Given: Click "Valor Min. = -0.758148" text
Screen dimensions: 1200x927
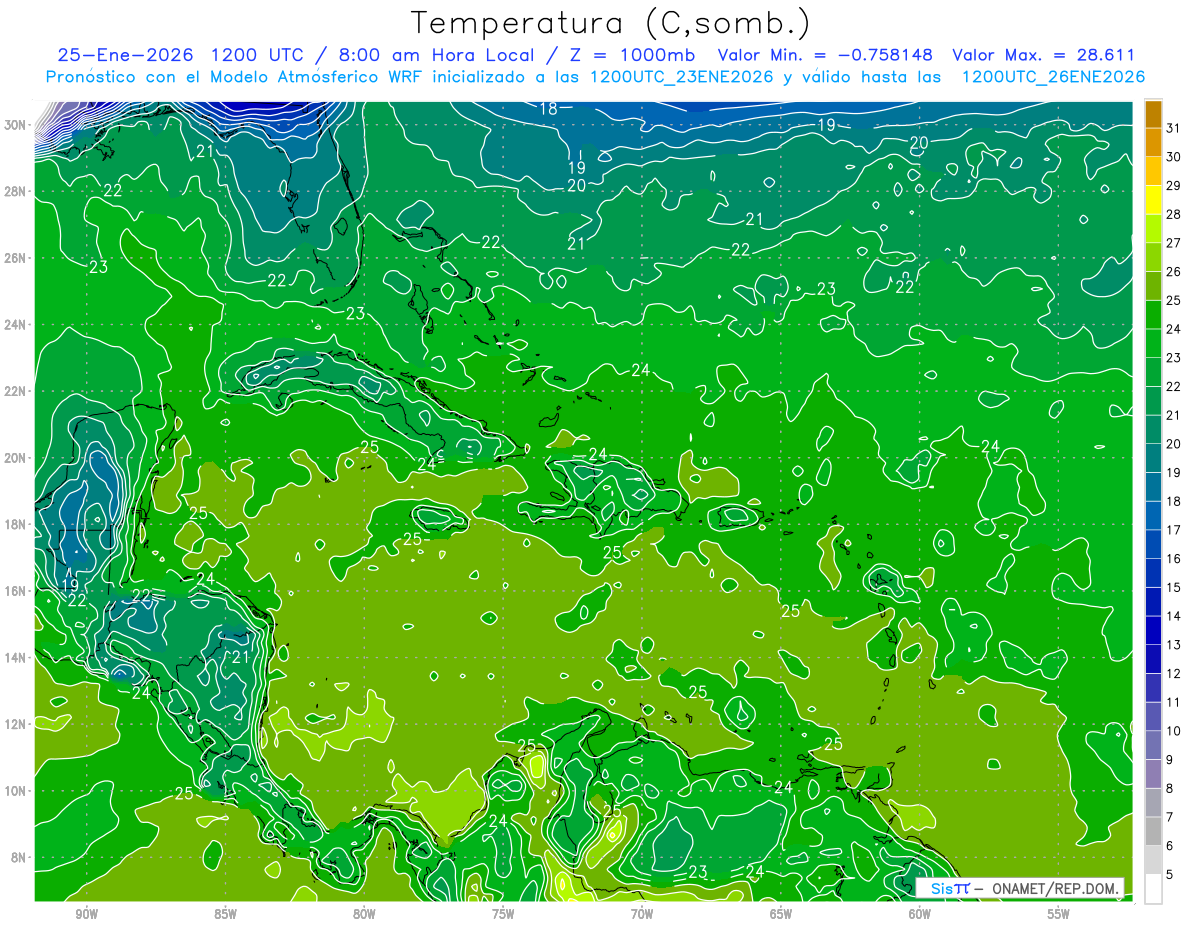Looking at the screenshot, I should 826,55.
